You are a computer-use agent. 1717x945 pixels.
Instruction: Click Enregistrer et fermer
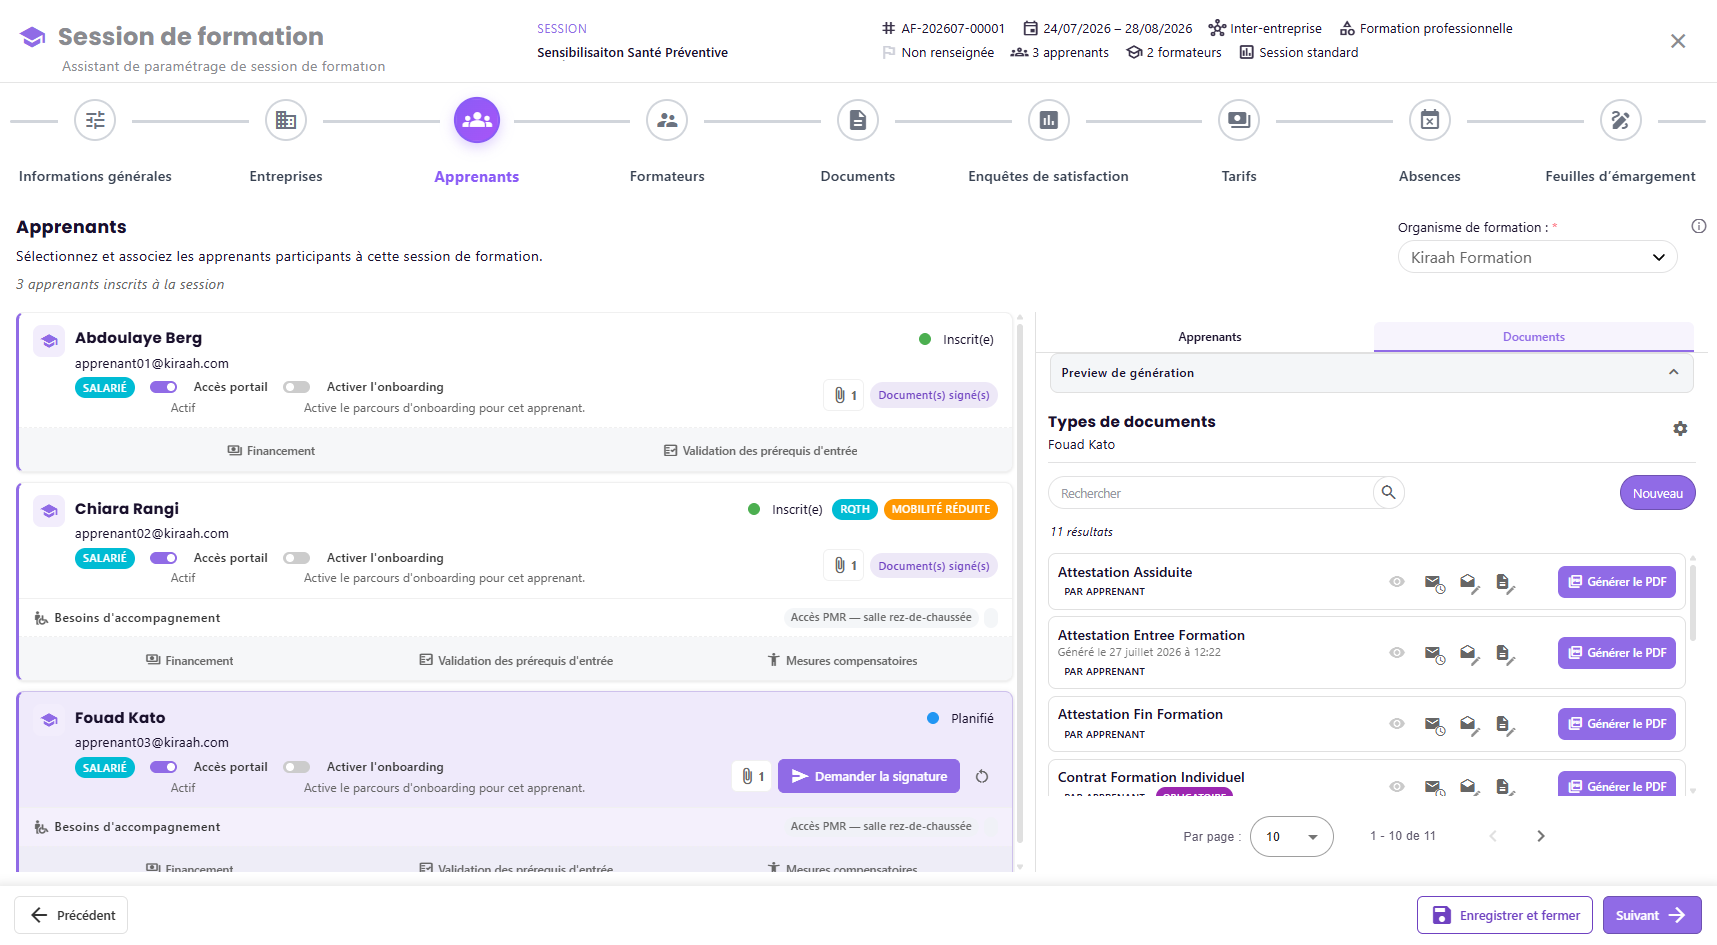[1504, 915]
